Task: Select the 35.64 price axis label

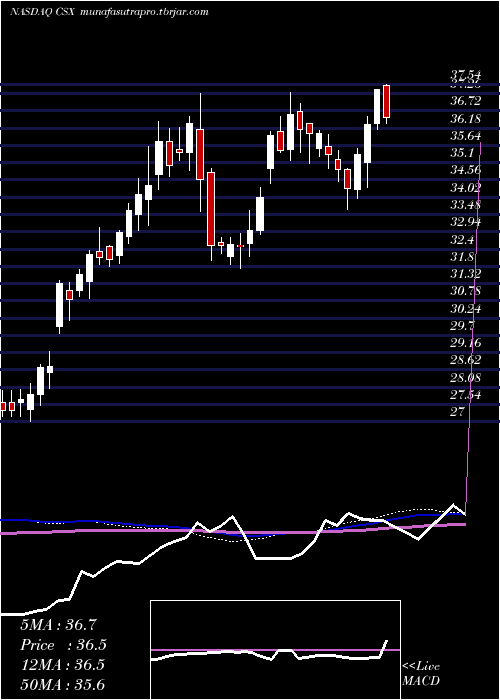Action: pyautogui.click(x=466, y=136)
